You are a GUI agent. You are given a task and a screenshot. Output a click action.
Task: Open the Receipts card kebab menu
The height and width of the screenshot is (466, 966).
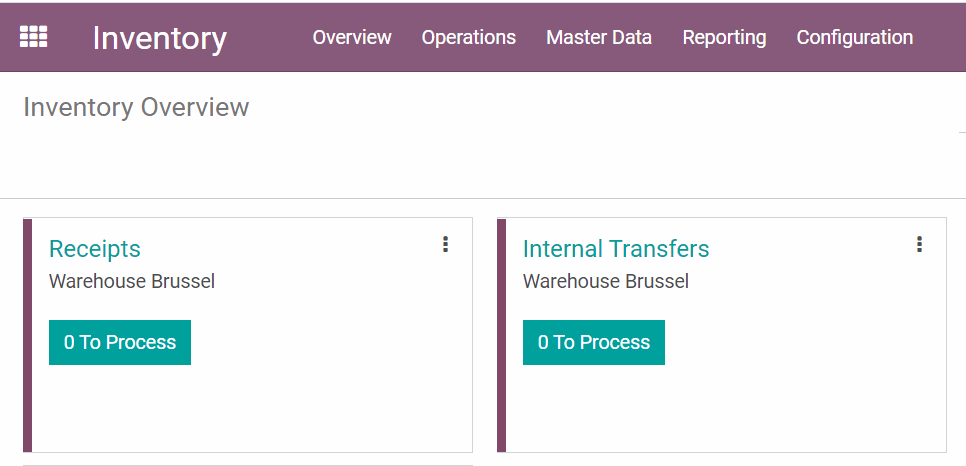[445, 244]
